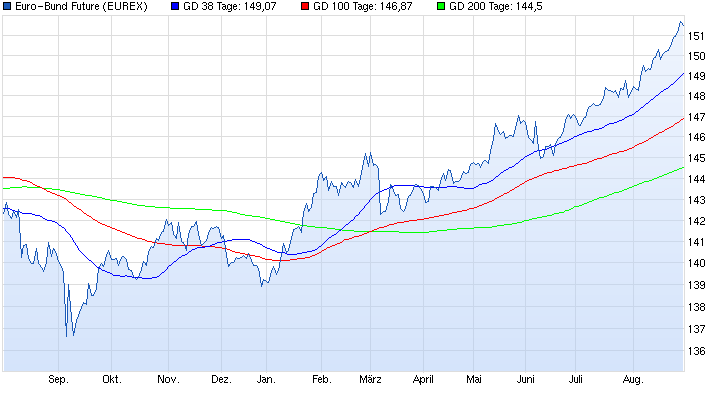Click the lowest price dip in early September
Viewport: 726px width, 405px height.
pyautogui.click(x=68, y=336)
